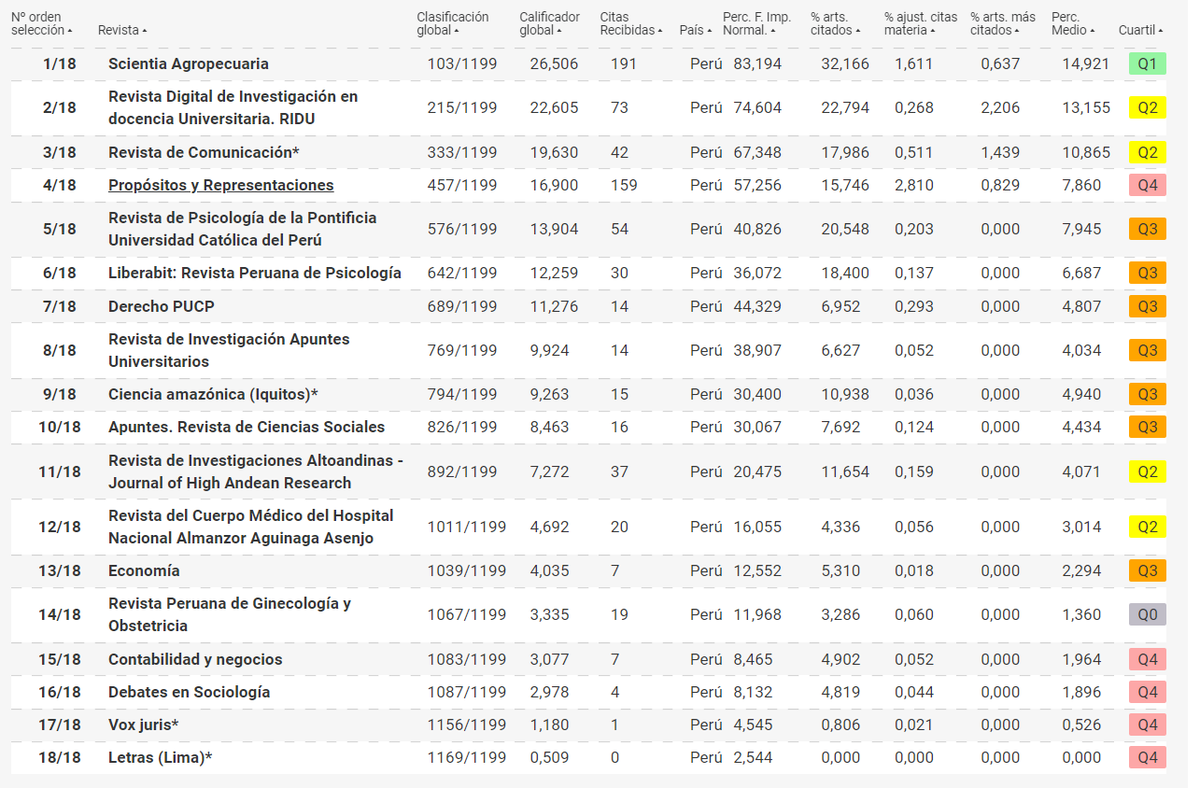The image size is (1200, 788).
Task: Select citas recibidas value 159
Action: pos(624,185)
